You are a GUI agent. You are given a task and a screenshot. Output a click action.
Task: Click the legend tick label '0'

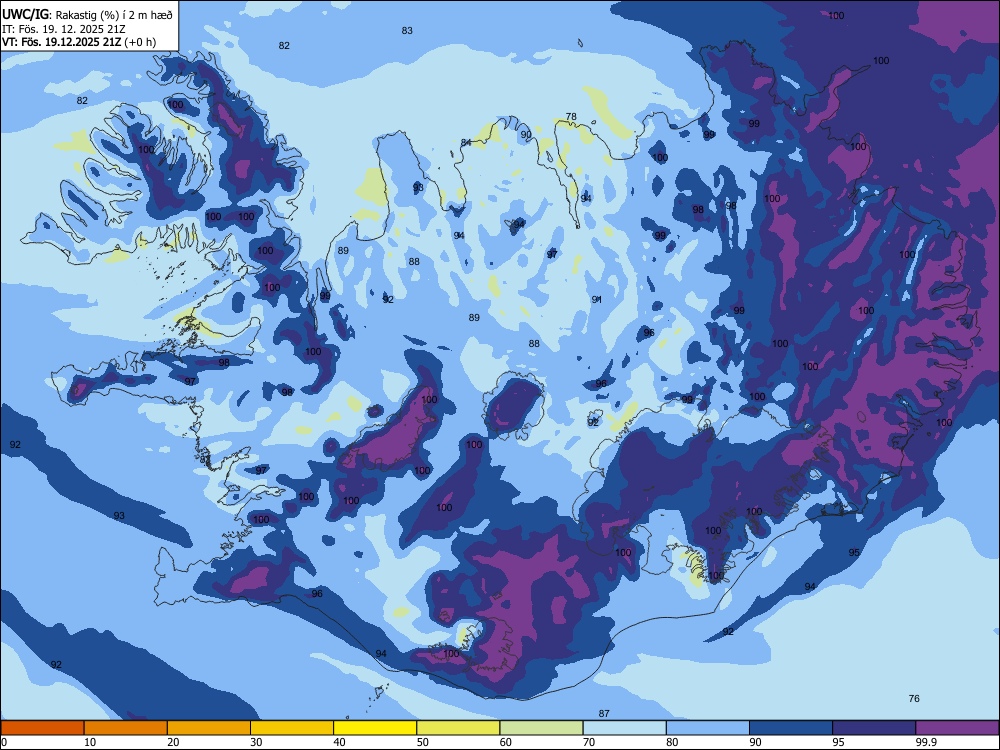[4, 742]
